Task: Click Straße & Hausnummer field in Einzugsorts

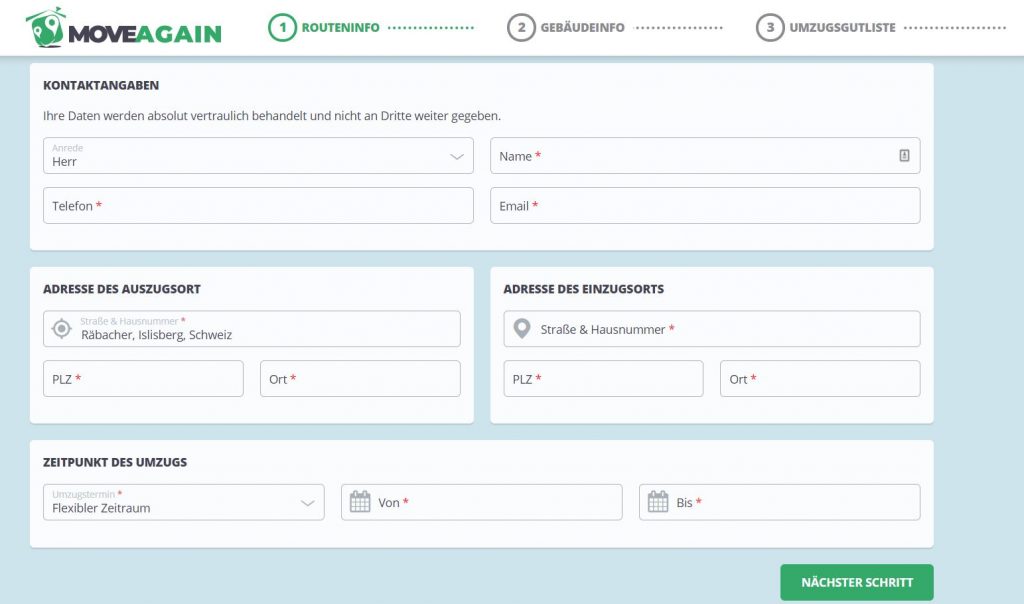Action: click(712, 328)
